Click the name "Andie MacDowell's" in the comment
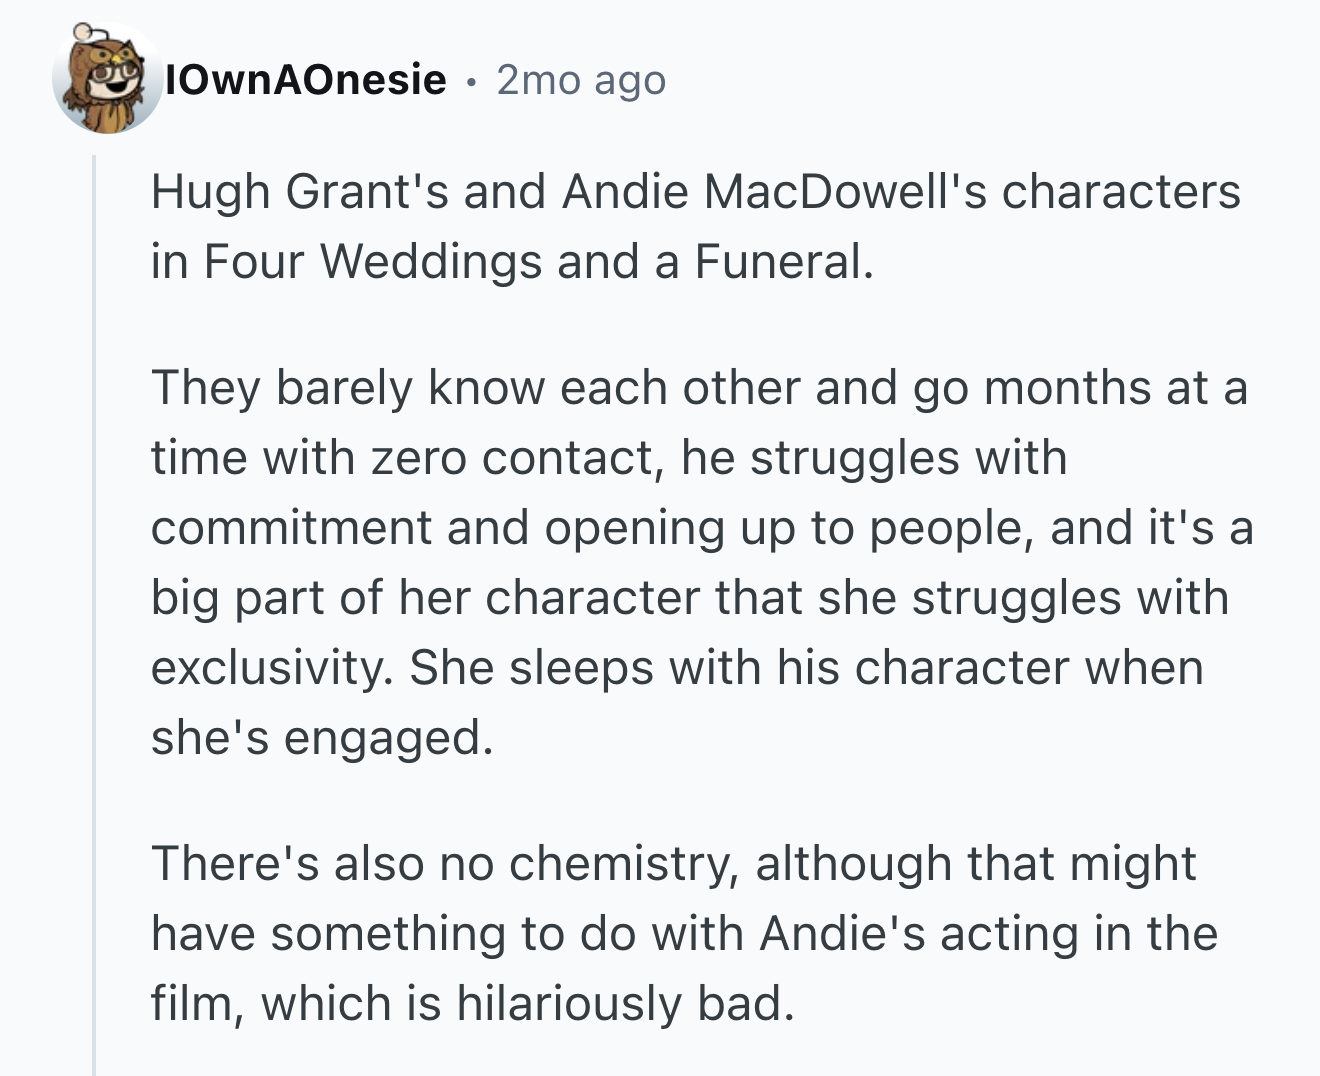Screen dimensions: 1320x1076 point(775,191)
